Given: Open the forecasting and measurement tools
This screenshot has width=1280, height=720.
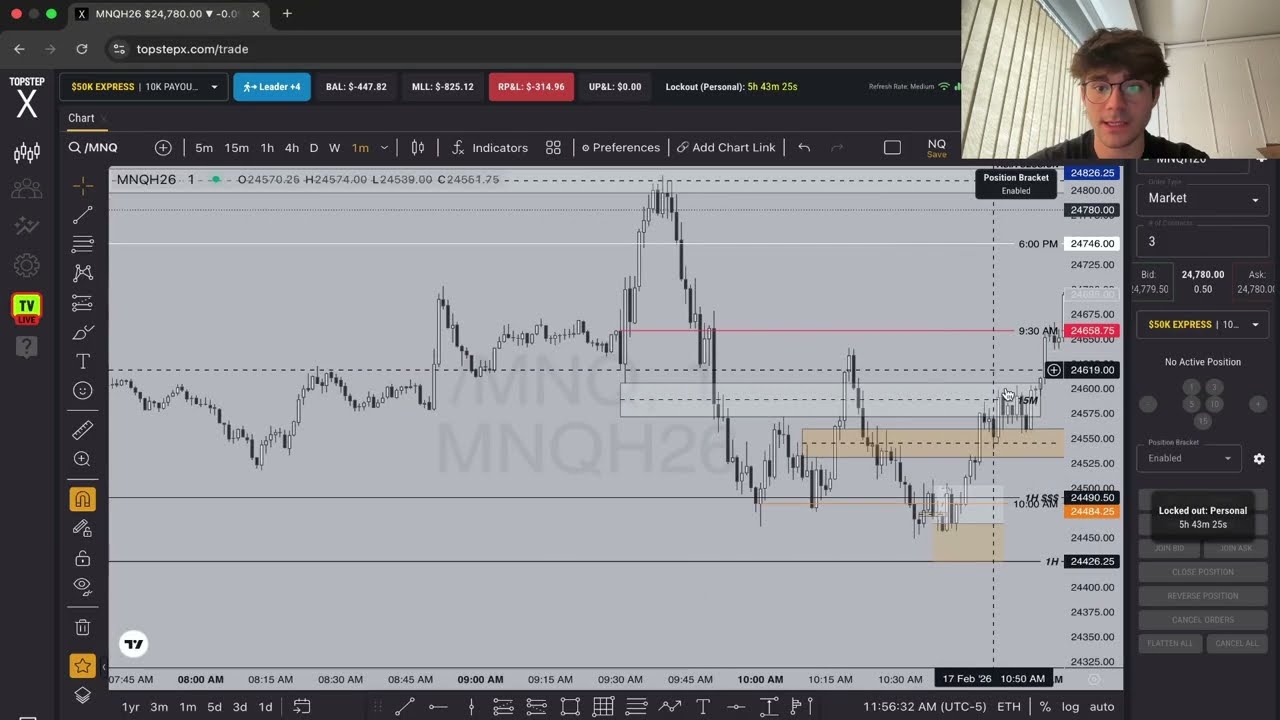Looking at the screenshot, I should point(83,303).
